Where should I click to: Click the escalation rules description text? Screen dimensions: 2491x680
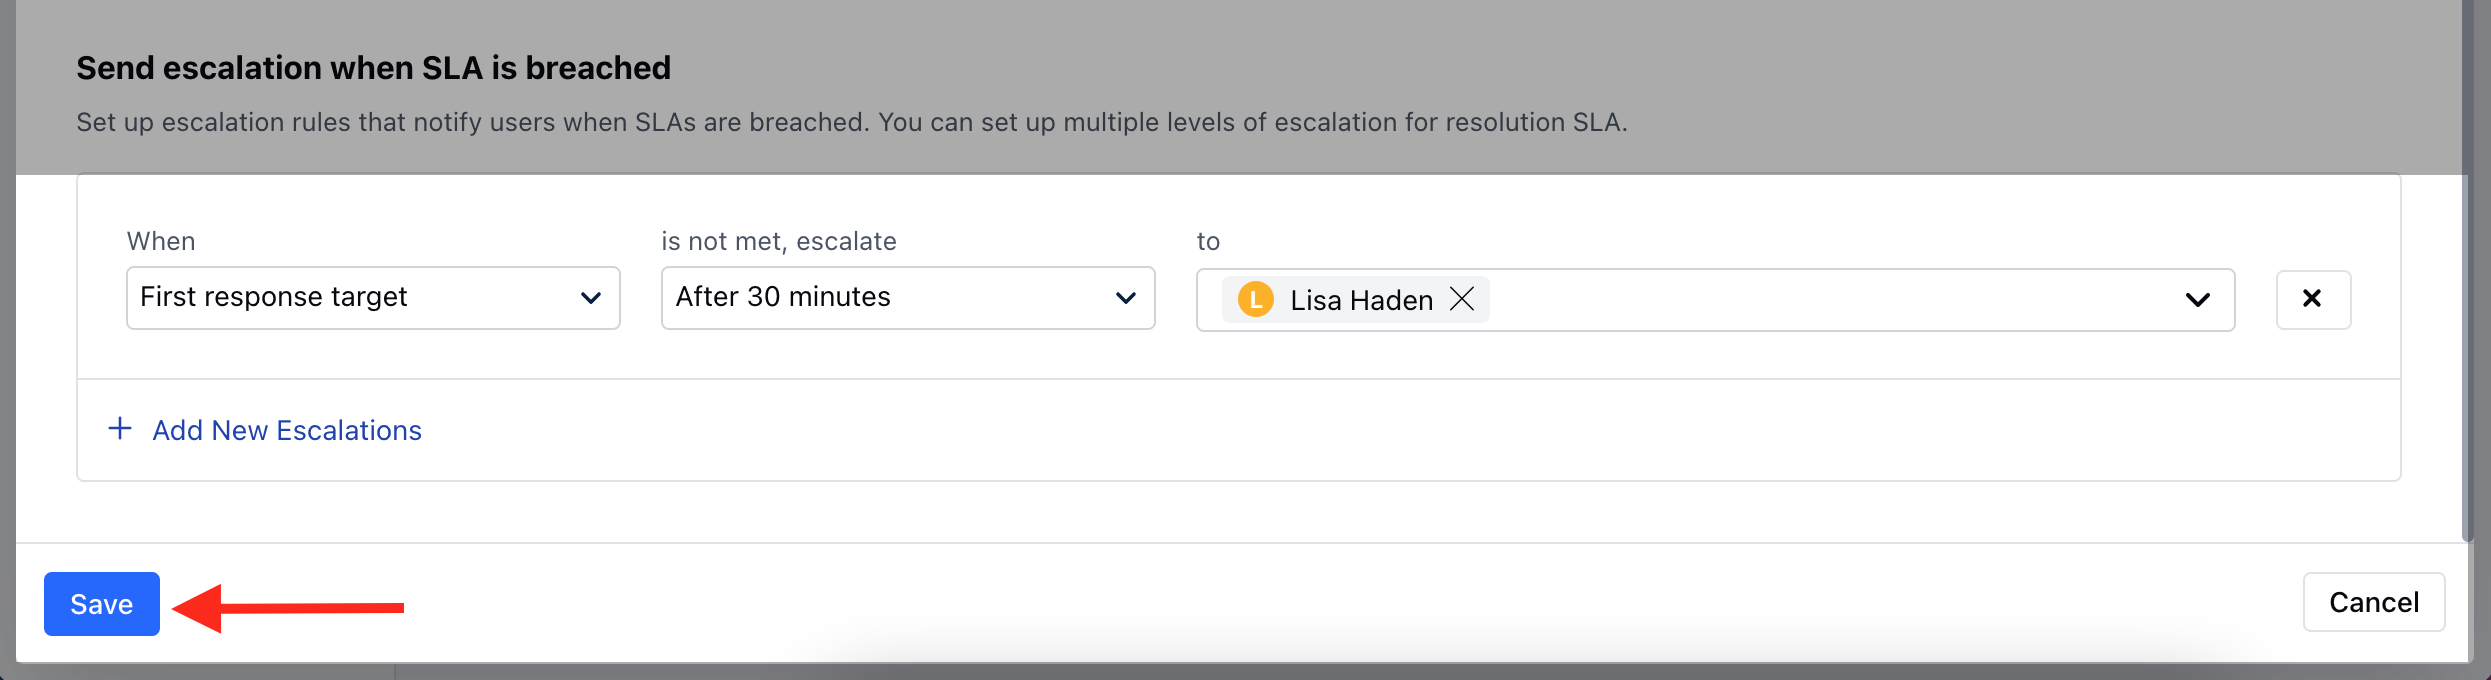pyautogui.click(x=852, y=122)
